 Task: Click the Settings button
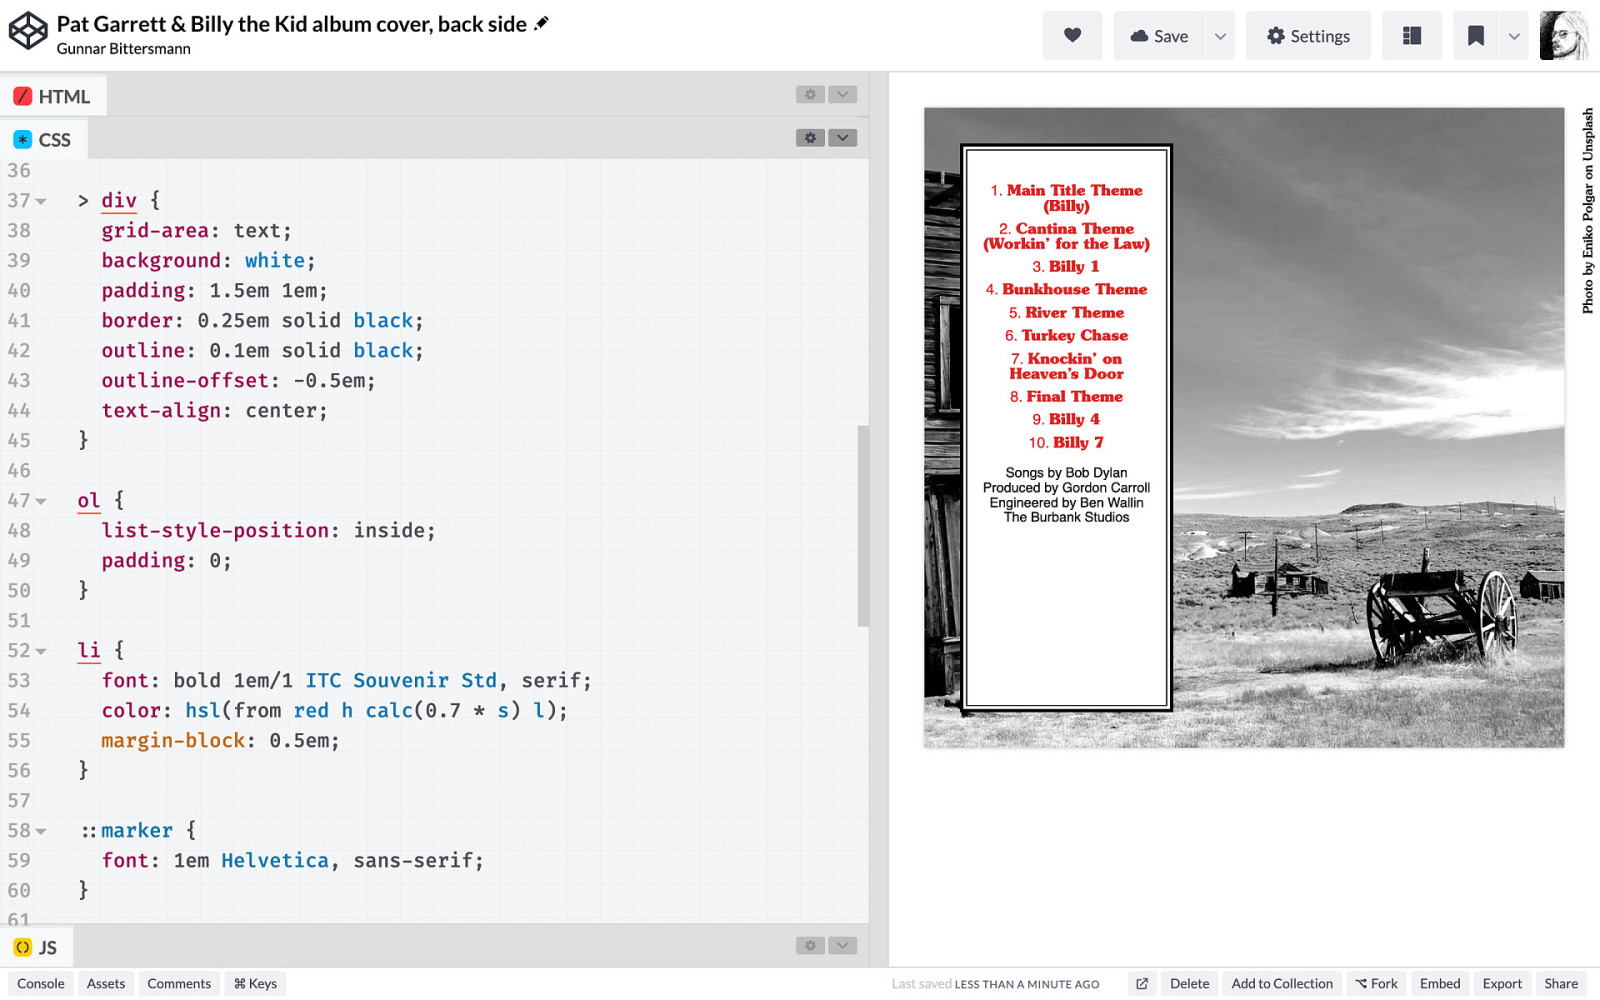pos(1307,36)
